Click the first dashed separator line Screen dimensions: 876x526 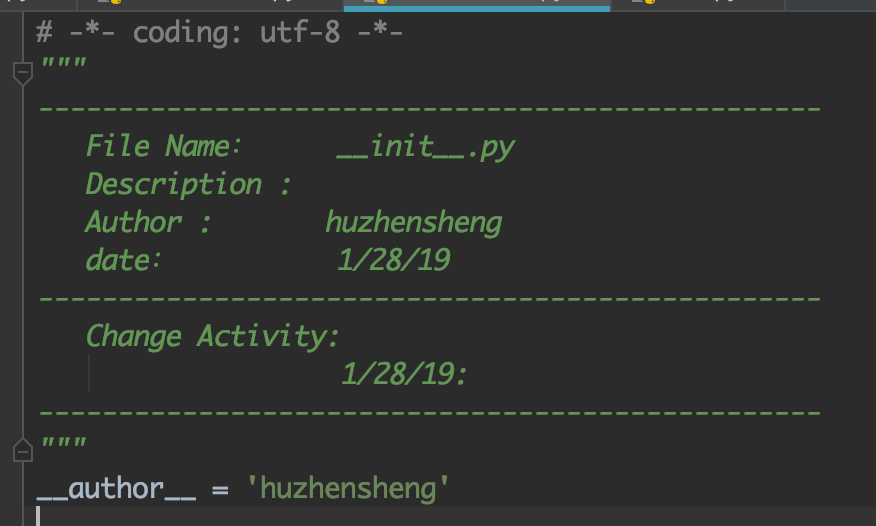click(430, 108)
